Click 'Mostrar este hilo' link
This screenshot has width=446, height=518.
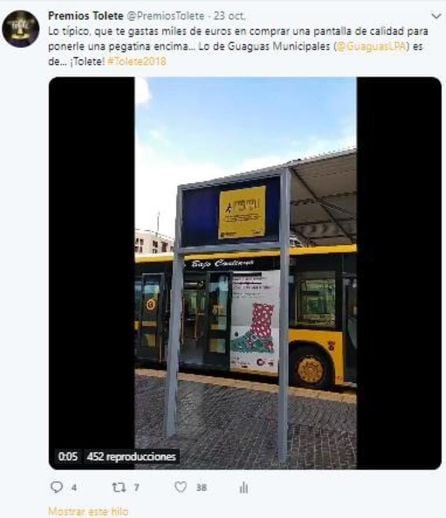pos(88,511)
